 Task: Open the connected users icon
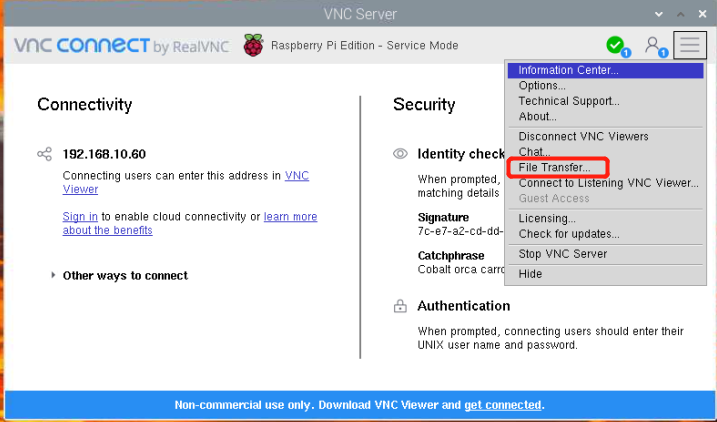click(654, 46)
